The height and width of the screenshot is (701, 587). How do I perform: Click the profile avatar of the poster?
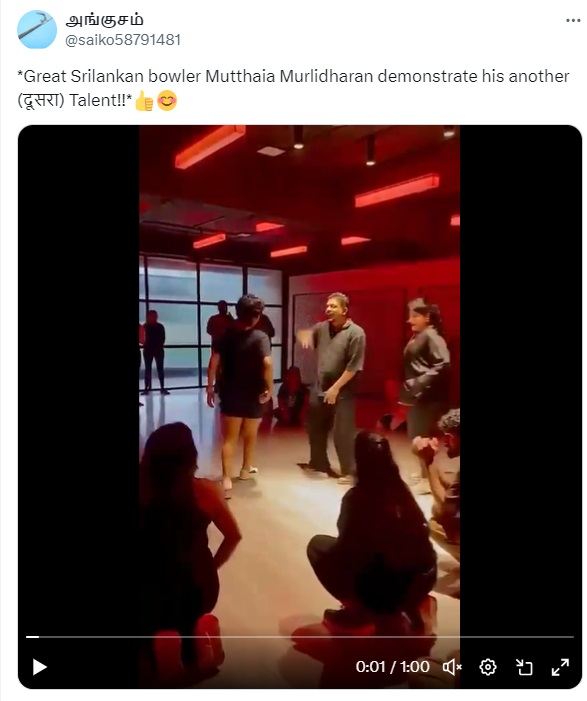pos(37,30)
